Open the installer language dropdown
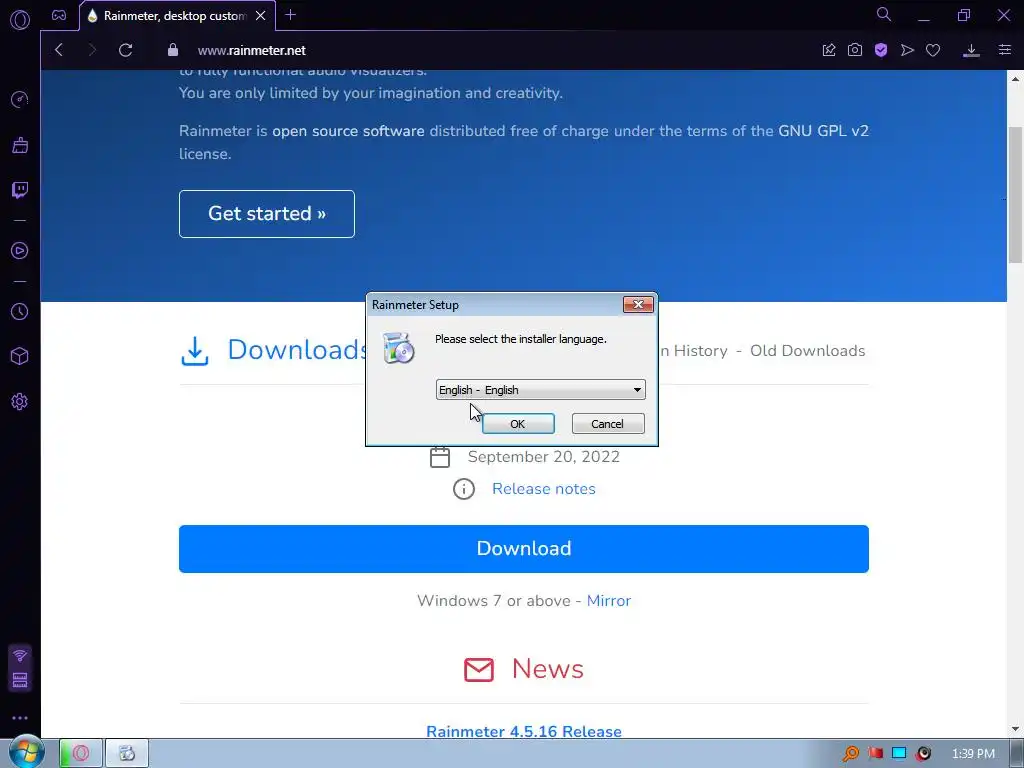Screen dimensions: 1024x768 pos(541,390)
